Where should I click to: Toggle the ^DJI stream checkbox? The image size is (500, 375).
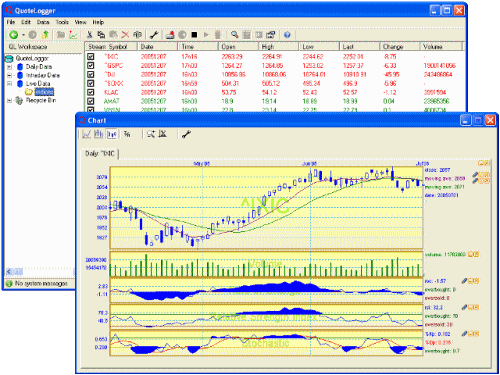[91, 74]
